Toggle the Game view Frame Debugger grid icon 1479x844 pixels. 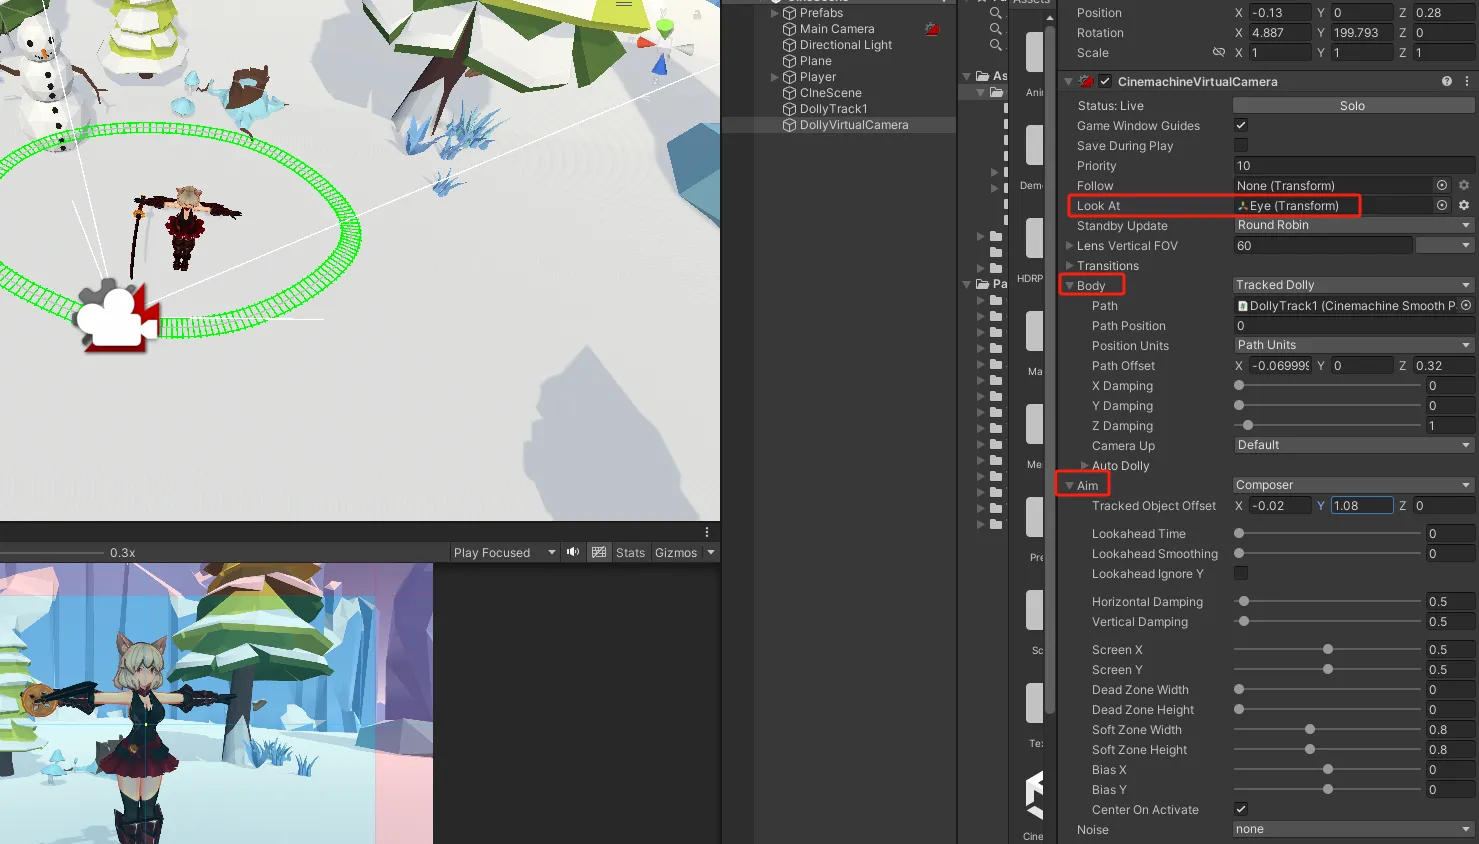tap(599, 552)
